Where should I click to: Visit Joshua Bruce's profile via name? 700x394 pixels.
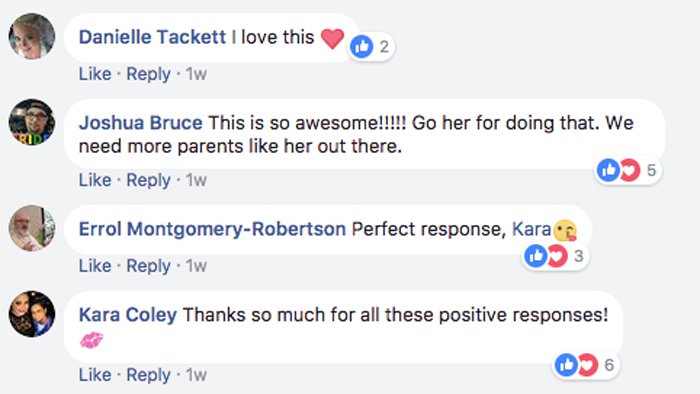pyautogui.click(x=141, y=123)
